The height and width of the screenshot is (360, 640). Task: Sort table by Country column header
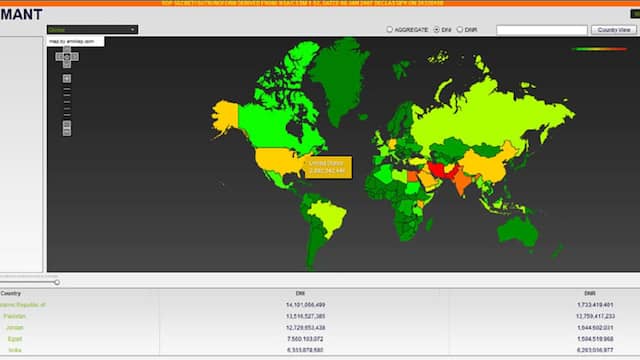coord(11,293)
